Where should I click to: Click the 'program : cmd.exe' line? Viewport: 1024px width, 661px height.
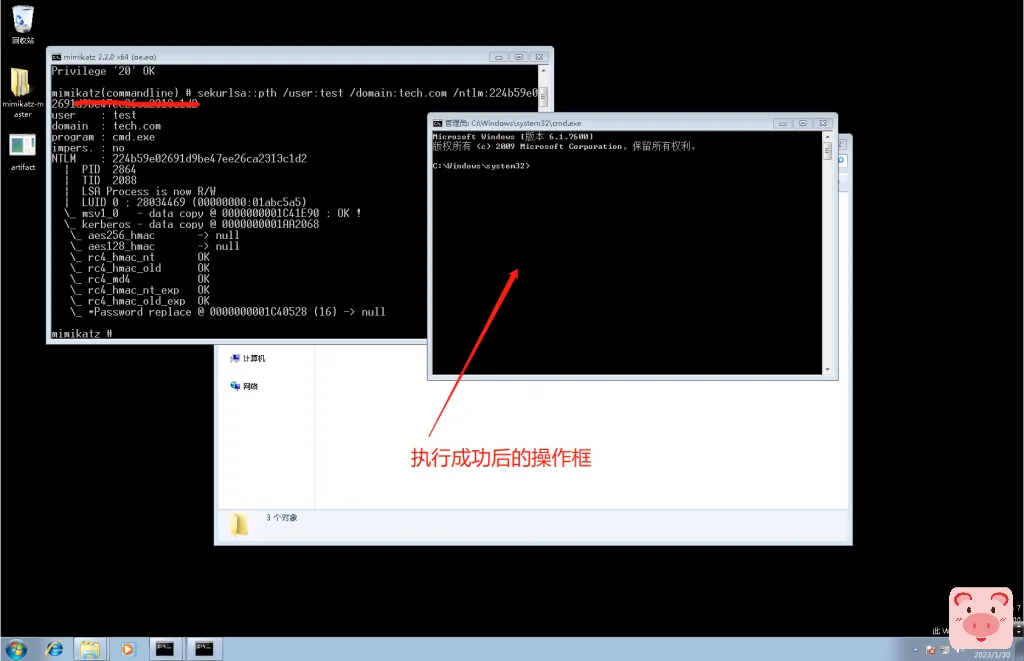(x=103, y=137)
